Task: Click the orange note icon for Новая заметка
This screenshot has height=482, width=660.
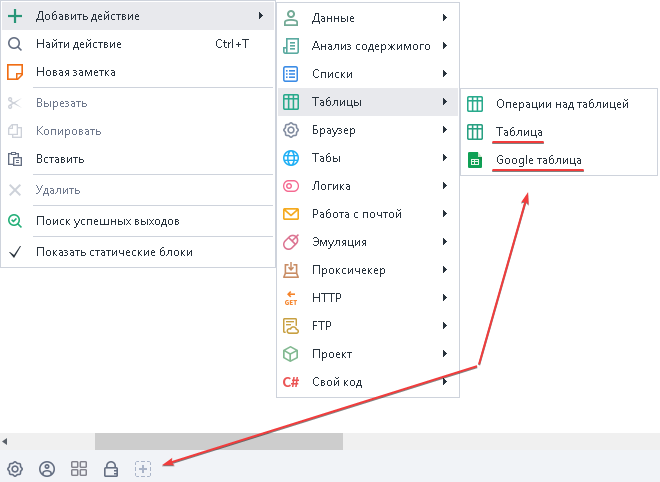Action: pyautogui.click(x=15, y=72)
